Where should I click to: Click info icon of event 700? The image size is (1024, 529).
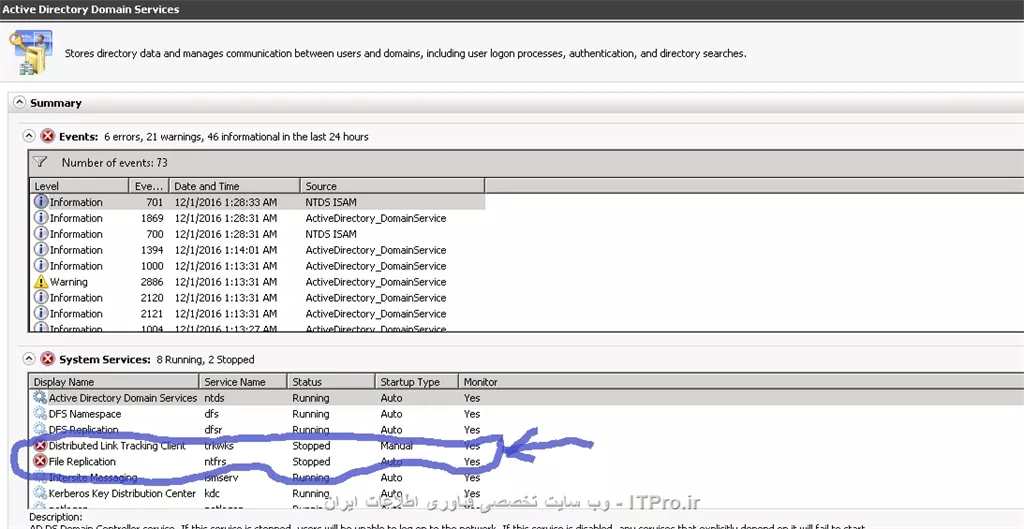coord(40,234)
